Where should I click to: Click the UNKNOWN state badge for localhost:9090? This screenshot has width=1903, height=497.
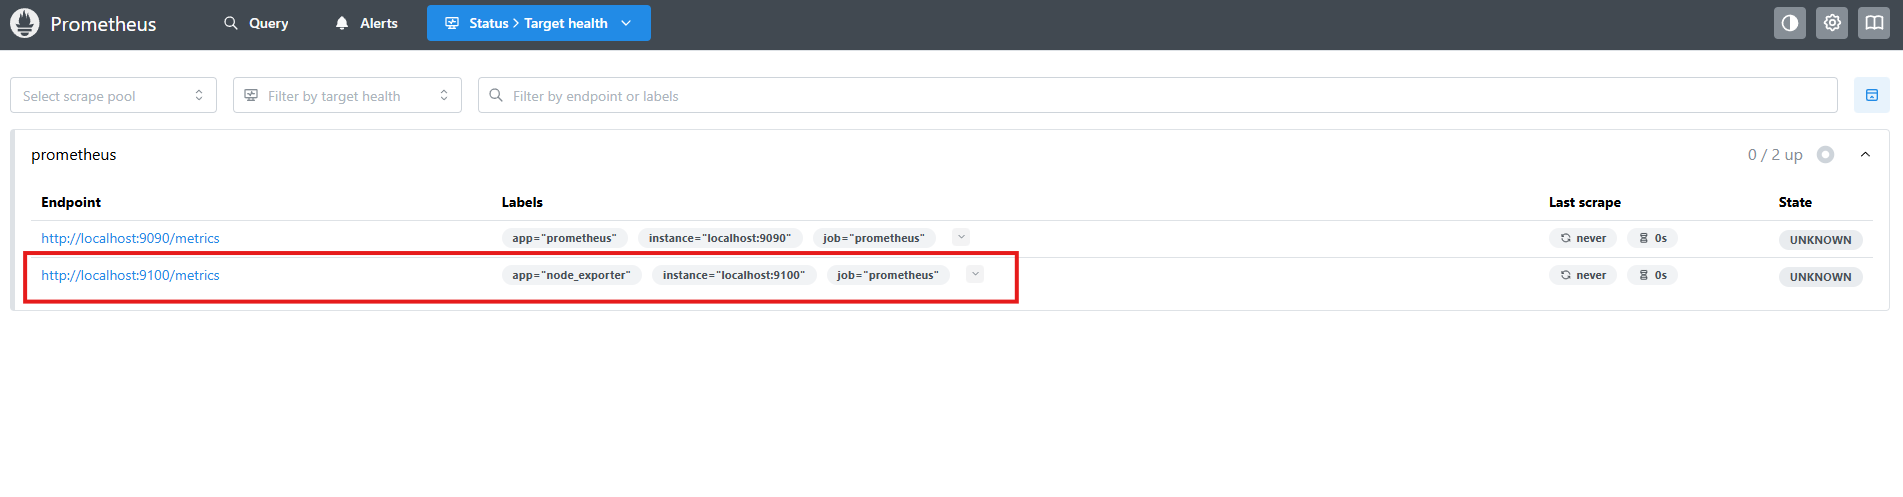coord(1819,240)
